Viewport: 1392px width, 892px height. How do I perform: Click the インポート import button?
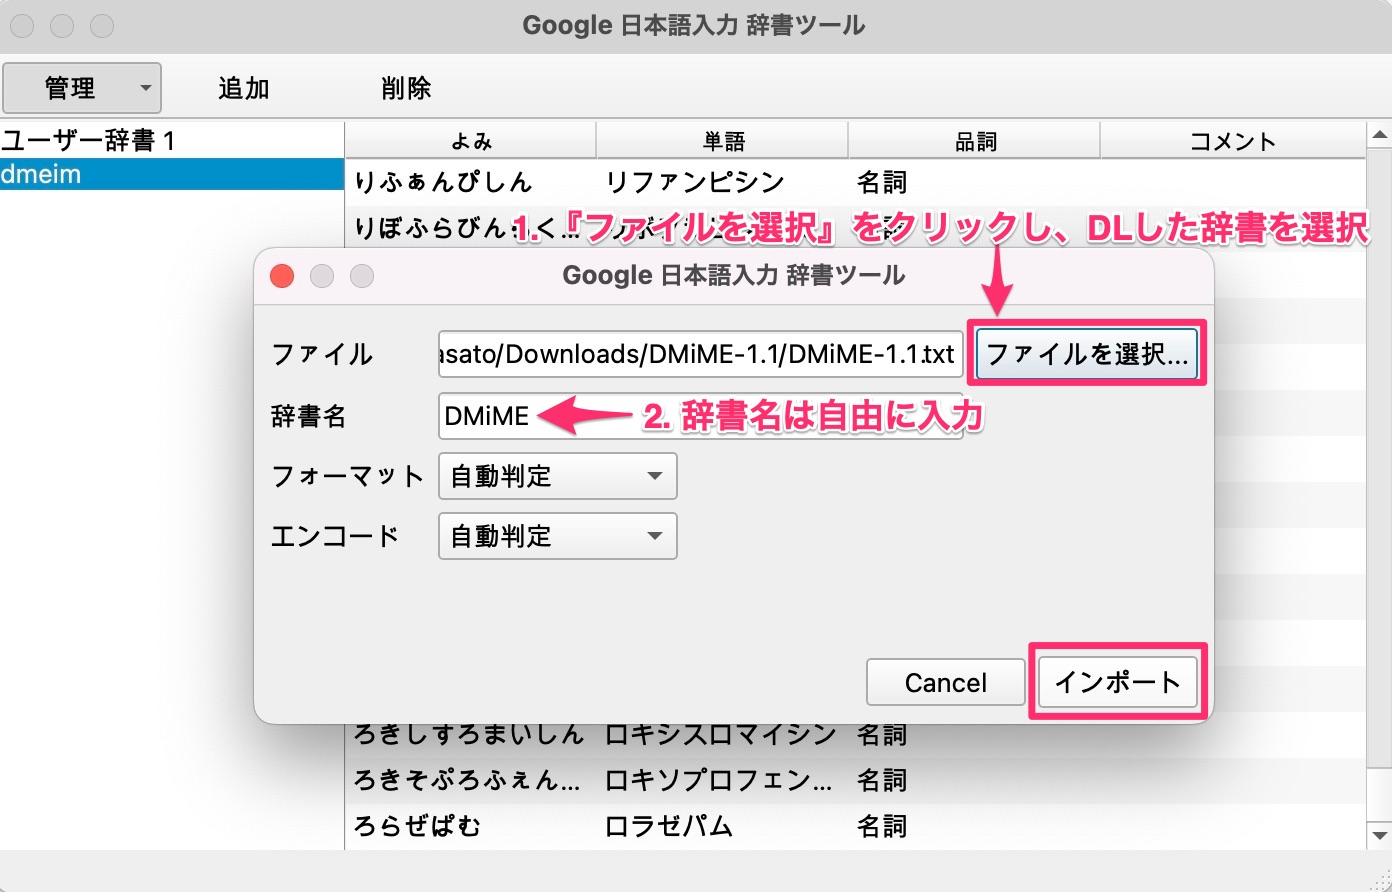(x=1116, y=682)
